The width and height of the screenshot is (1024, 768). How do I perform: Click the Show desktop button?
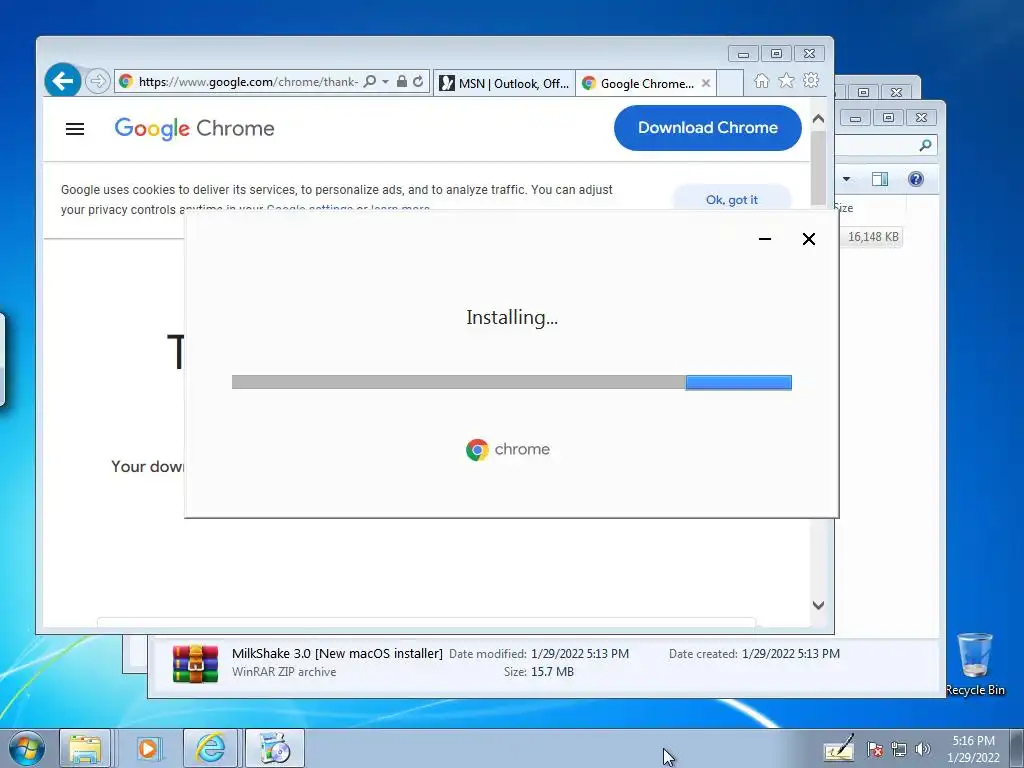coord(1017,748)
